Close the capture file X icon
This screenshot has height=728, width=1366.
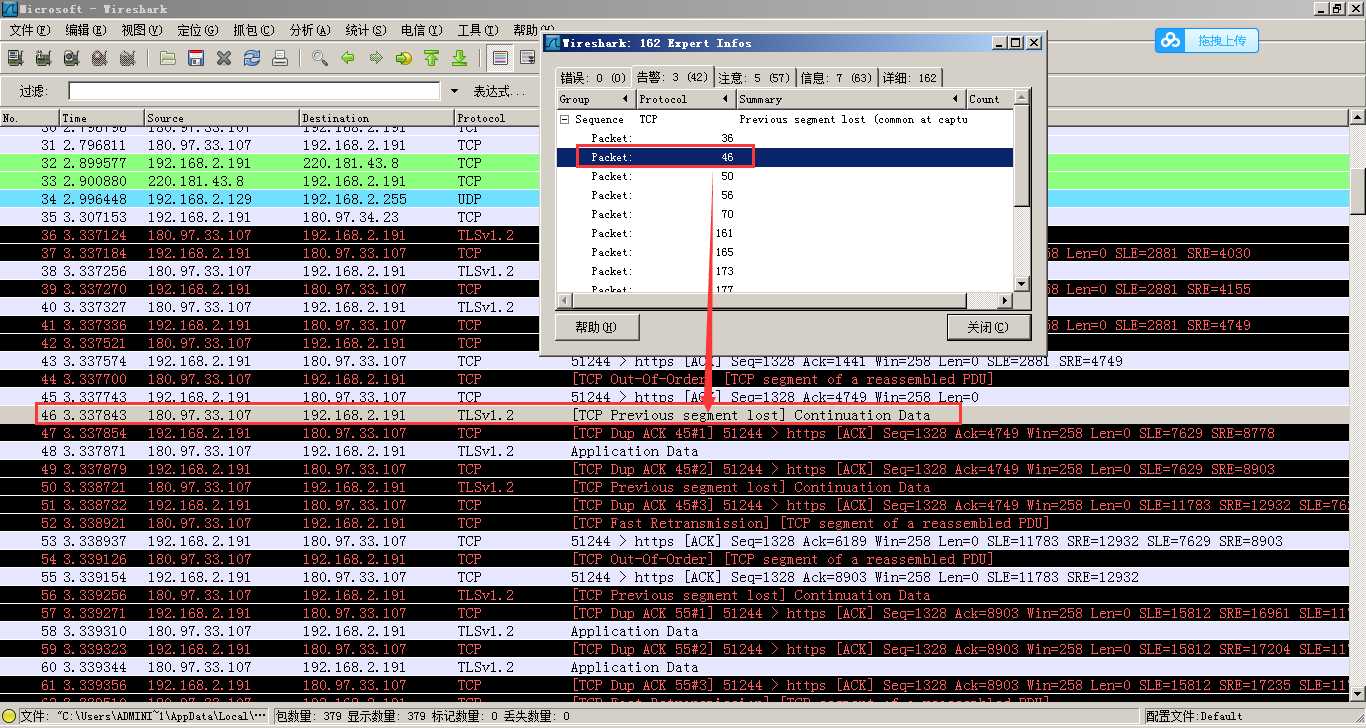click(224, 58)
